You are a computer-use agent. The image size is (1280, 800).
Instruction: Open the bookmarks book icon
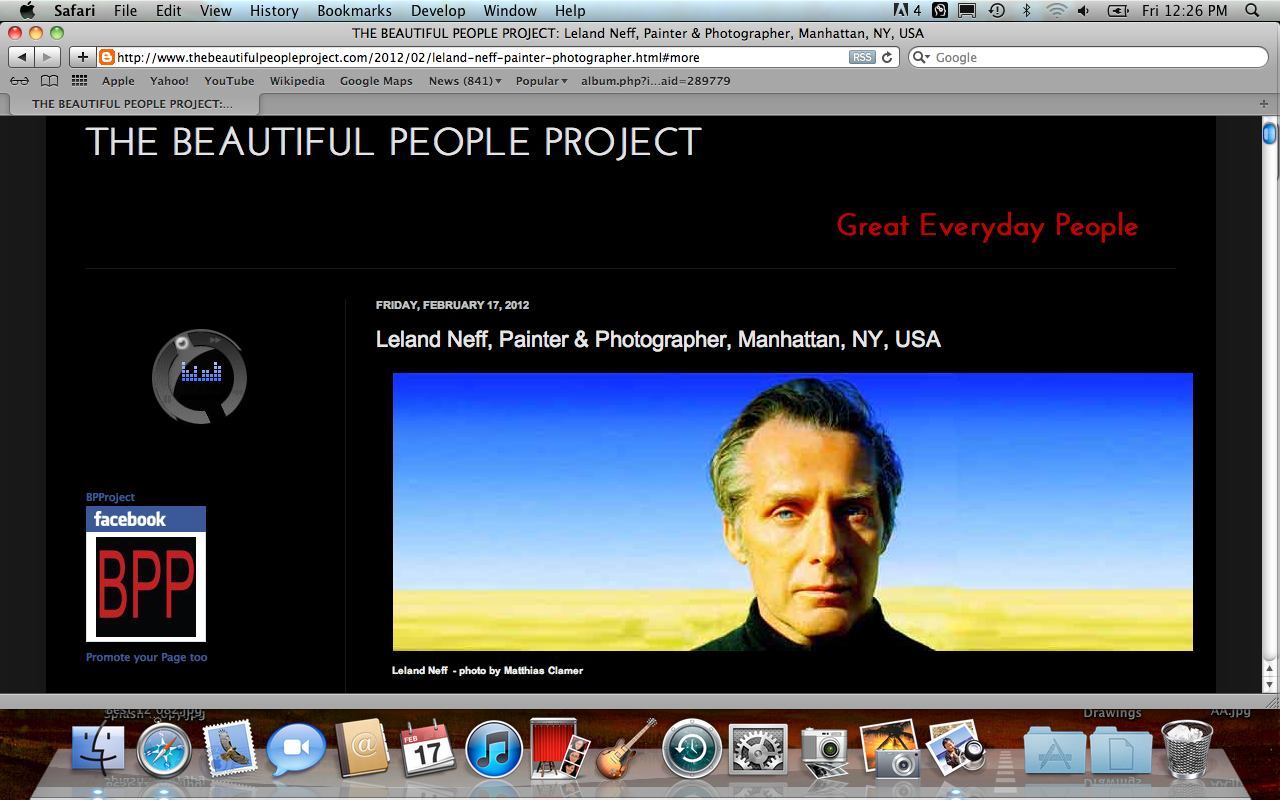(49, 81)
